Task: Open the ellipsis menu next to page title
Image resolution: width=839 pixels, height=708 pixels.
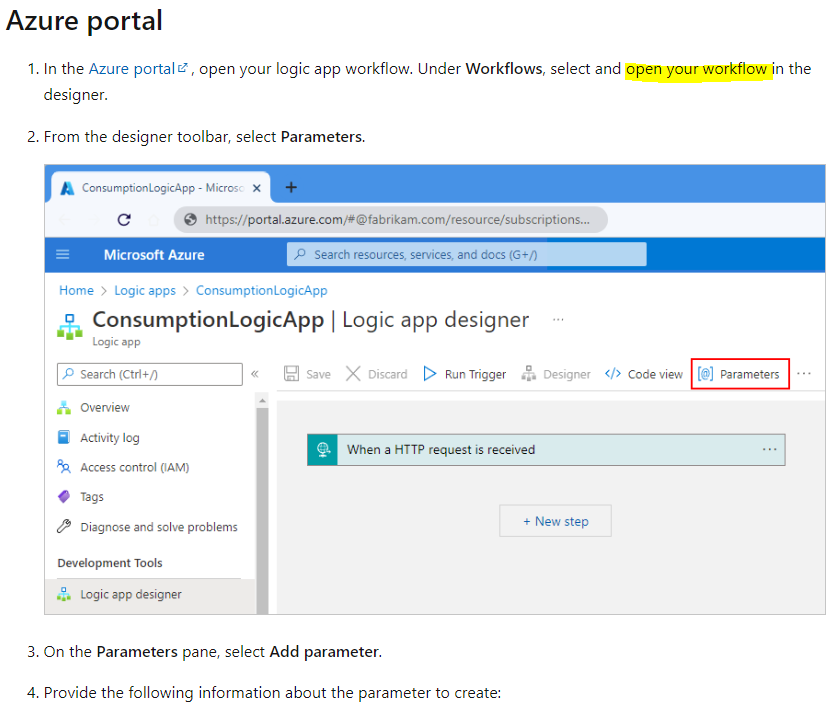Action: click(x=558, y=319)
